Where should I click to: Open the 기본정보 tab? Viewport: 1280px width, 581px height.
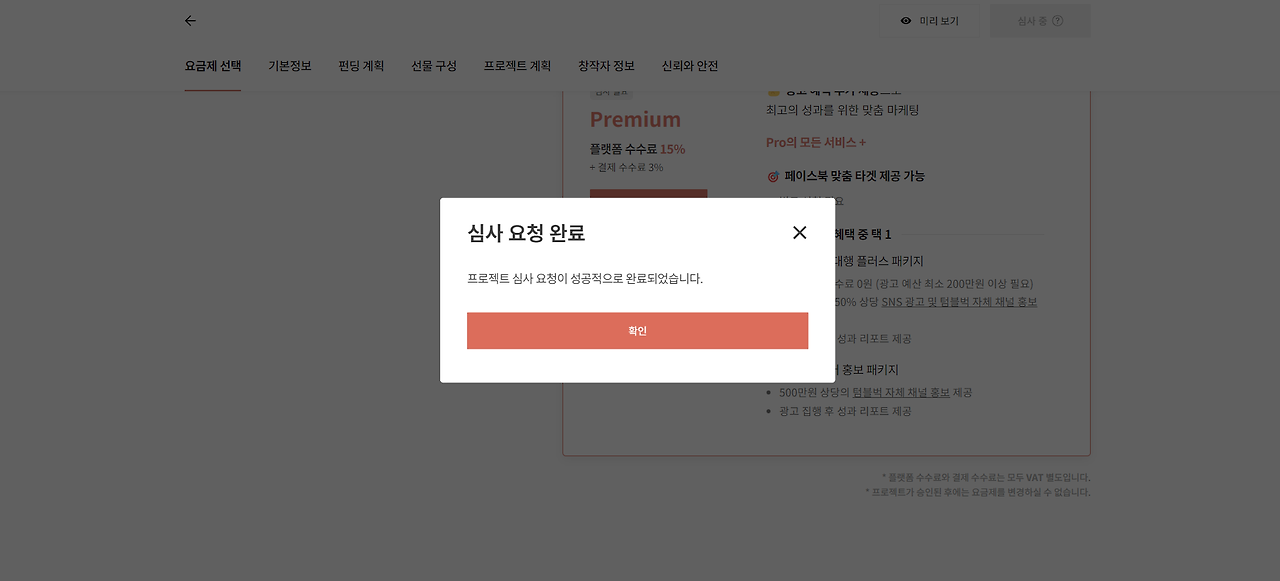290,66
